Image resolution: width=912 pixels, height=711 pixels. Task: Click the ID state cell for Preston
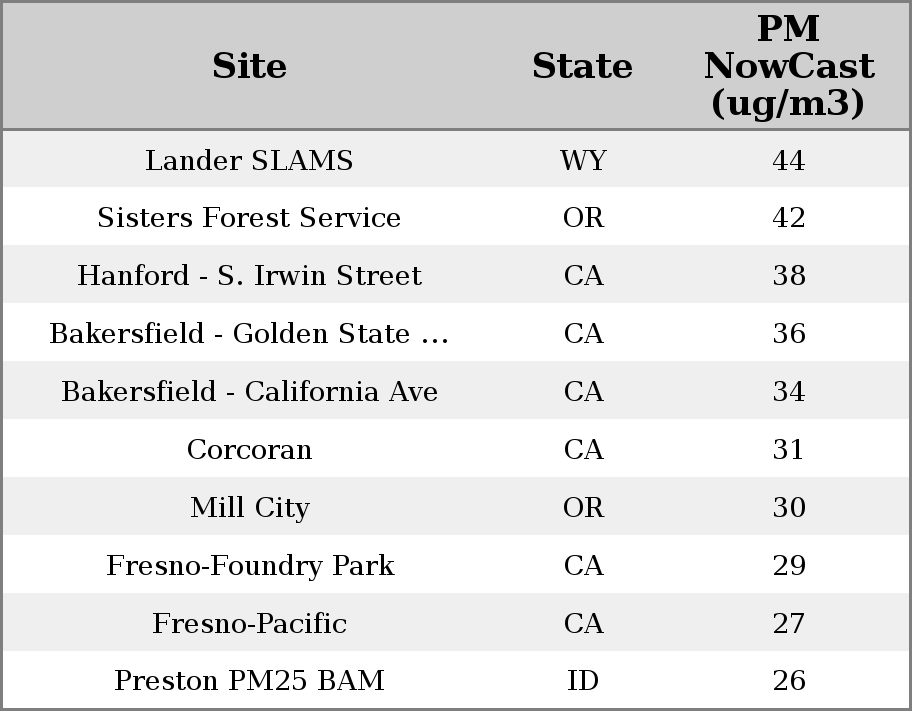point(583,681)
